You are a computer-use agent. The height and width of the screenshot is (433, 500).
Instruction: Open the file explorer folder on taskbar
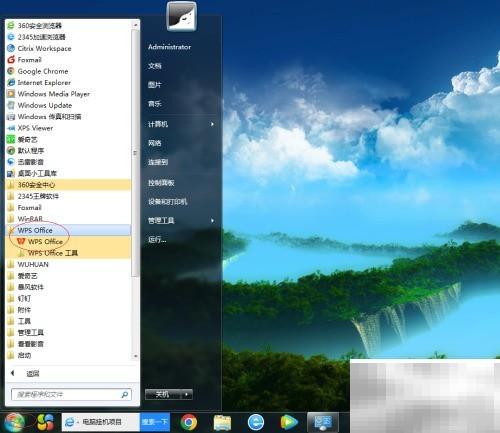222,422
